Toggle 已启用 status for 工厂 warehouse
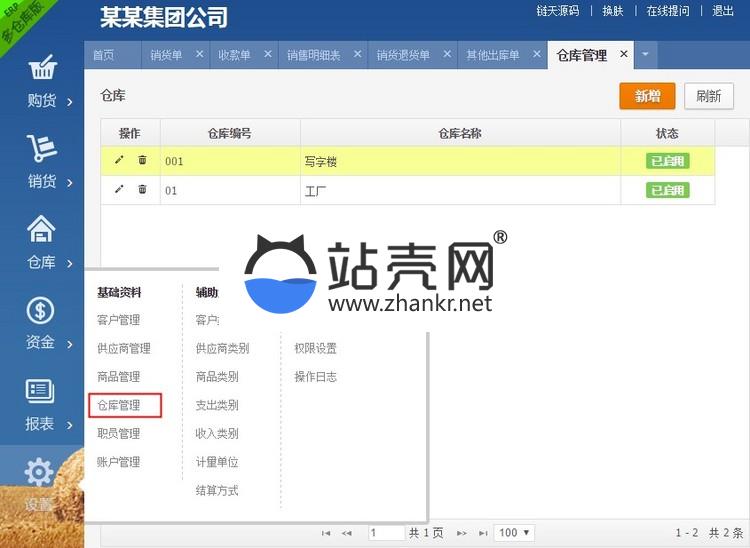The image size is (750, 548). (x=667, y=190)
